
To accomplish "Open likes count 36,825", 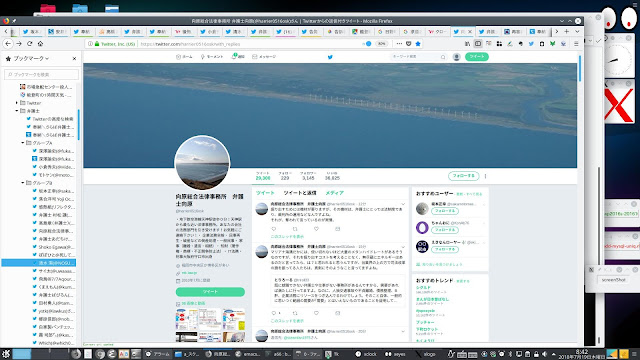I will coord(332,176).
